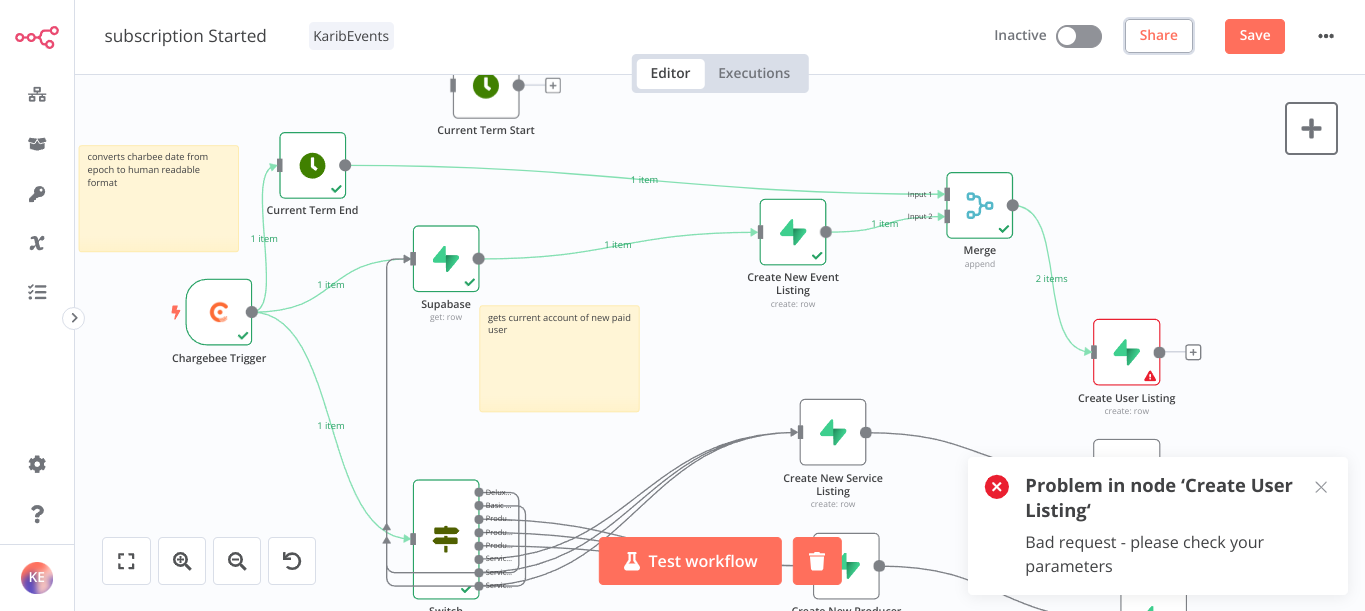
Task: Open the templates box icon
Action: pyautogui.click(x=37, y=144)
